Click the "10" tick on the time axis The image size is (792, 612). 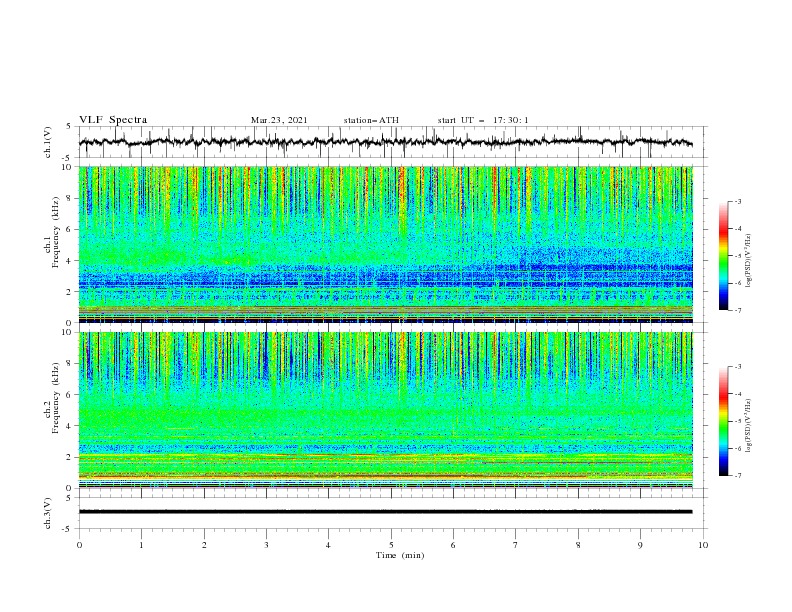tap(703, 545)
